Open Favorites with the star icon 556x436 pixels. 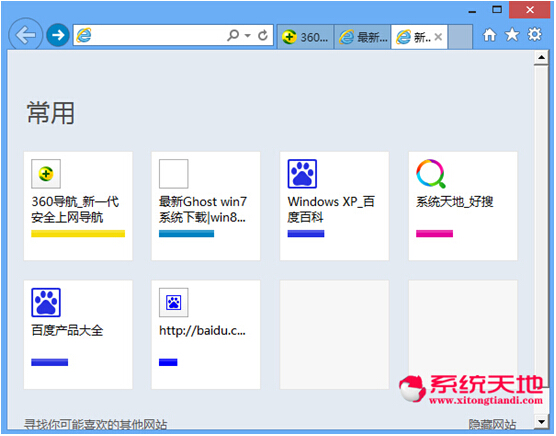[512, 35]
